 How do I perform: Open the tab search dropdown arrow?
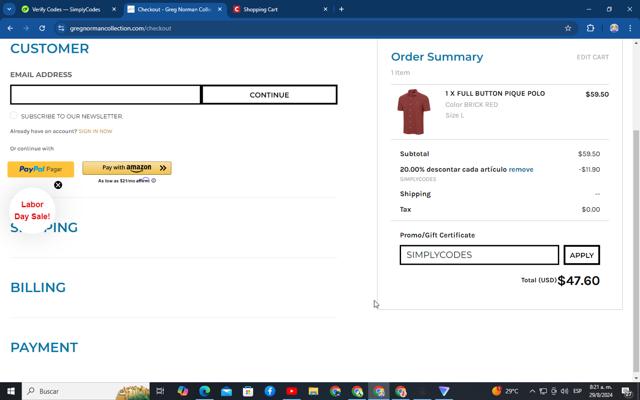(x=9, y=9)
